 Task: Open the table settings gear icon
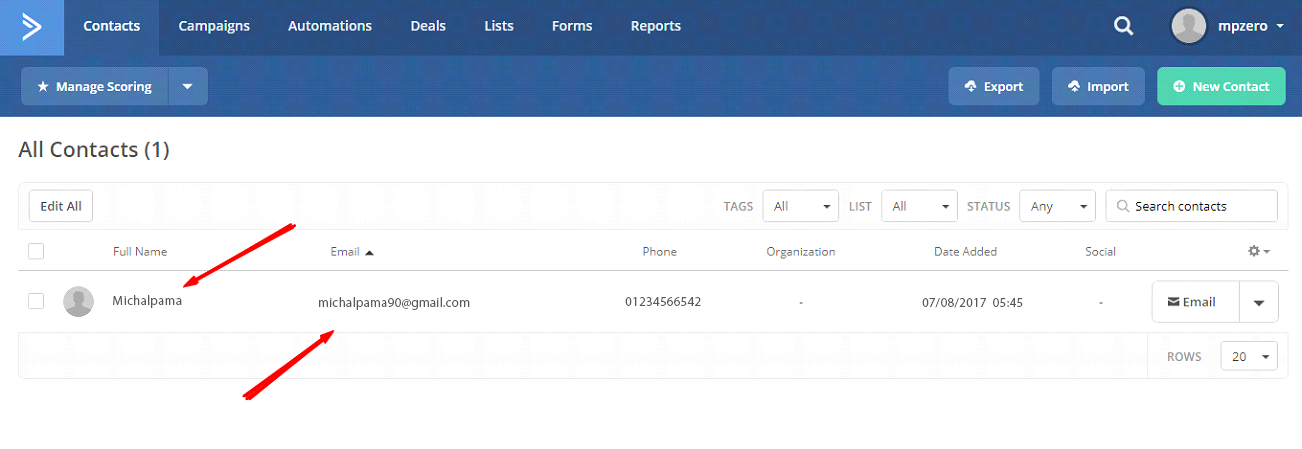(x=1258, y=251)
